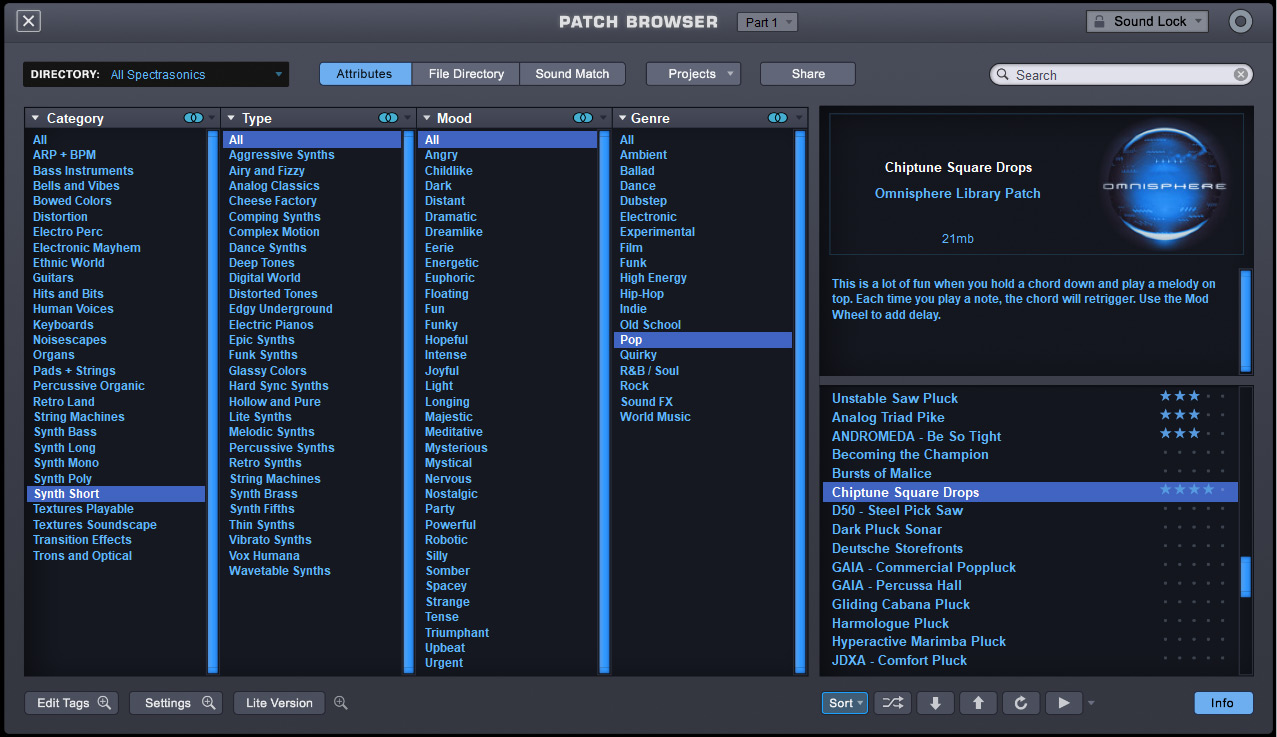Select ARP + BPM category
The image size is (1277, 737).
(x=64, y=155)
